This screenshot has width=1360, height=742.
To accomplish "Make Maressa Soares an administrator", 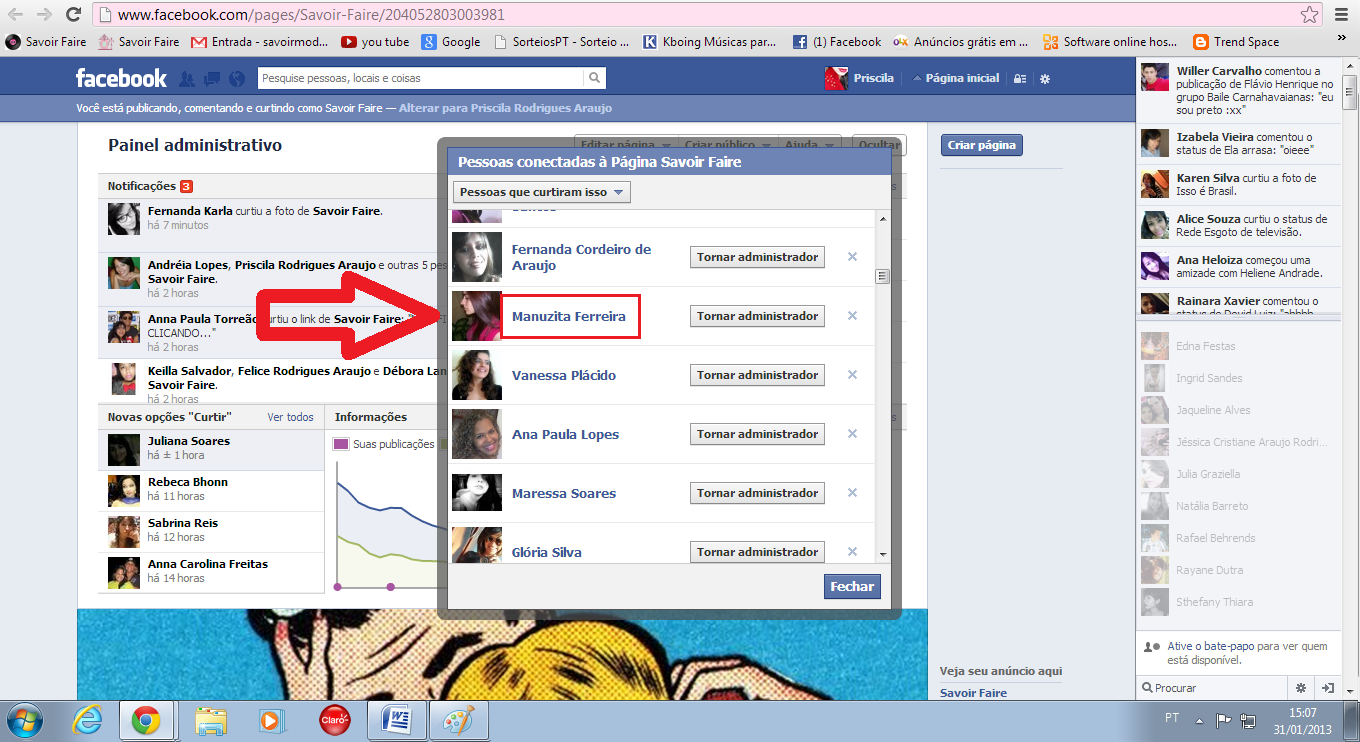I will coord(758,493).
